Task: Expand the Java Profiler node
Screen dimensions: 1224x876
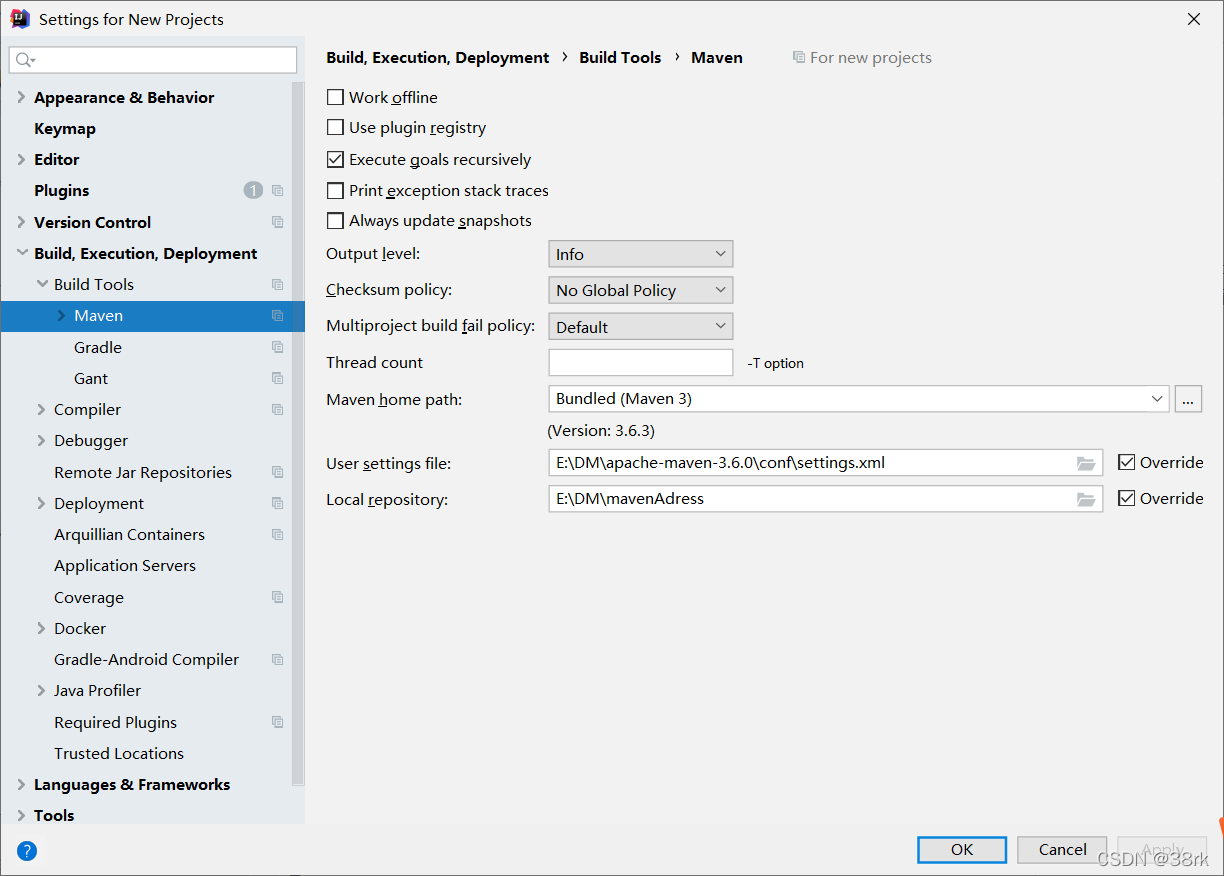Action: pyautogui.click(x=42, y=690)
